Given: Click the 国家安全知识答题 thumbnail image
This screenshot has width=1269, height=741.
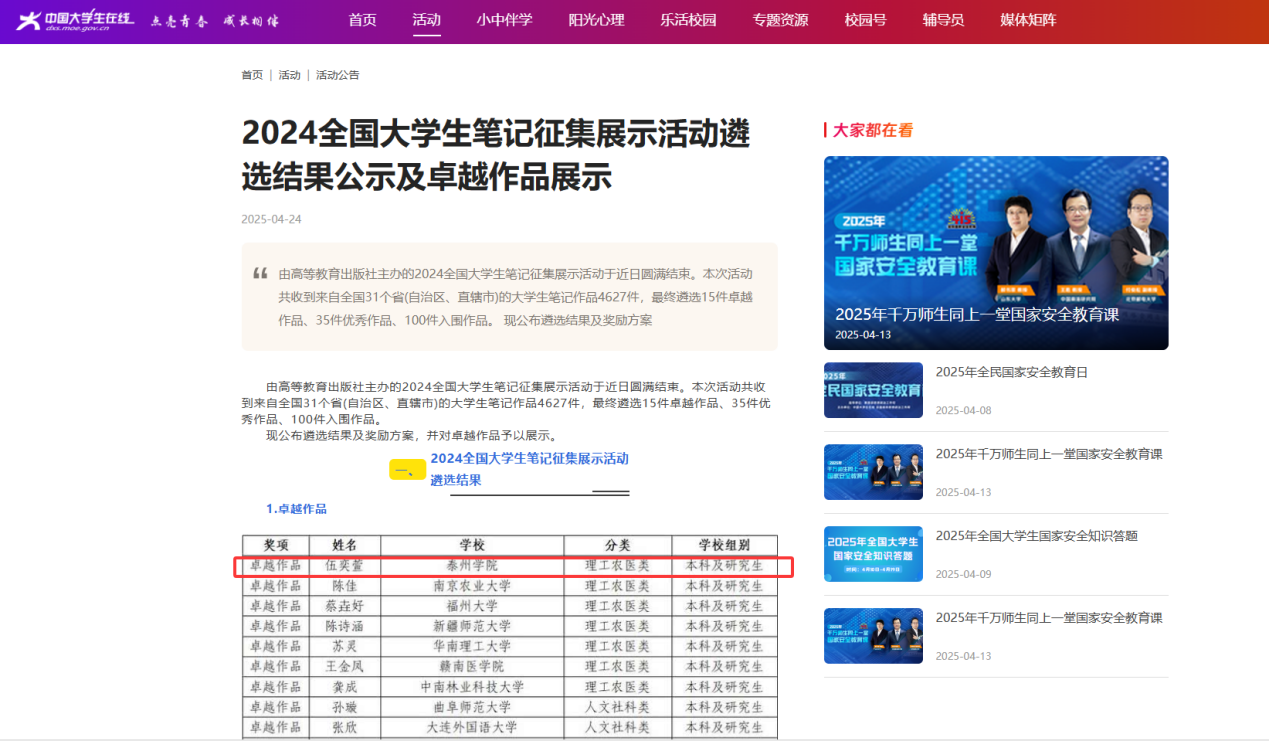Looking at the screenshot, I should coord(873,554).
